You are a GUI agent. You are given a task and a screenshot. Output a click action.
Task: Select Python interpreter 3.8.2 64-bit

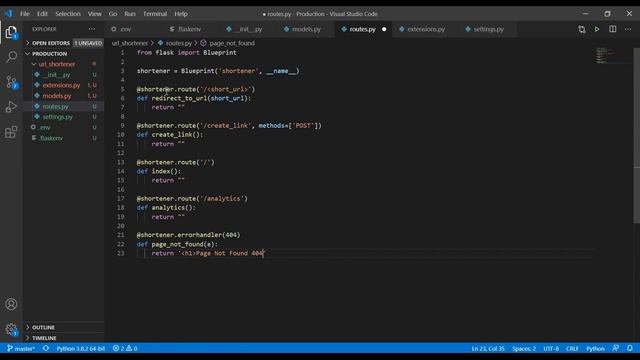[80, 348]
